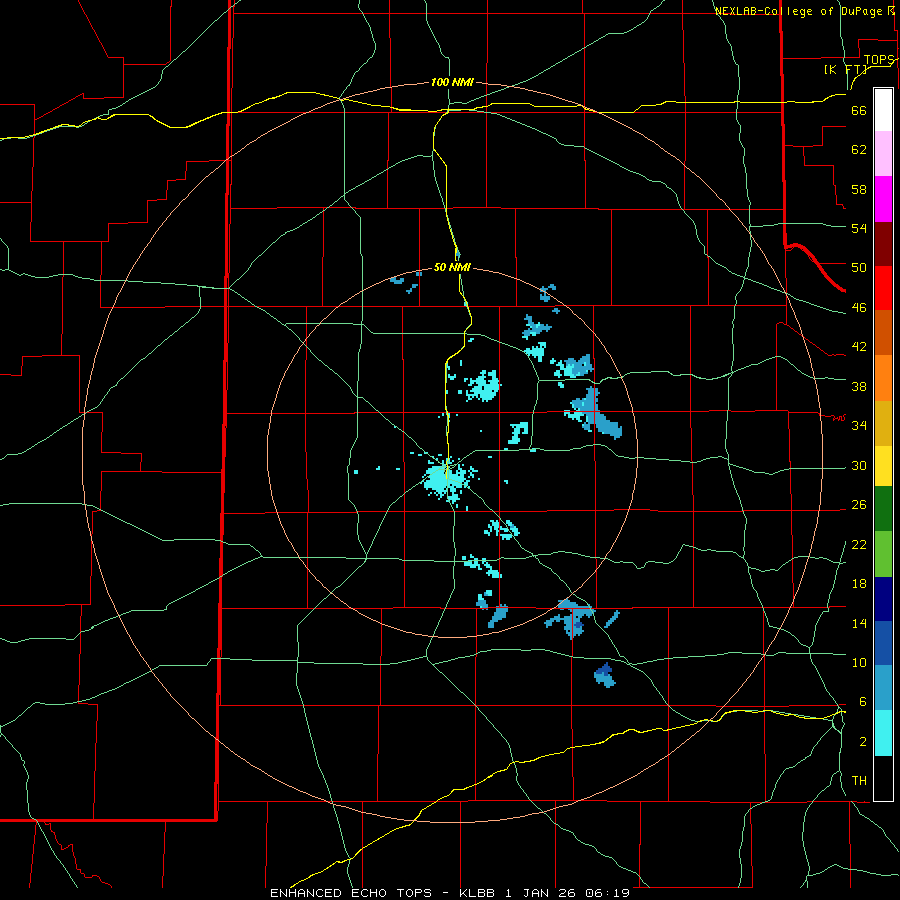Click the lighter orange legend swatch
Screen dimensions: 900x900
coord(883,378)
